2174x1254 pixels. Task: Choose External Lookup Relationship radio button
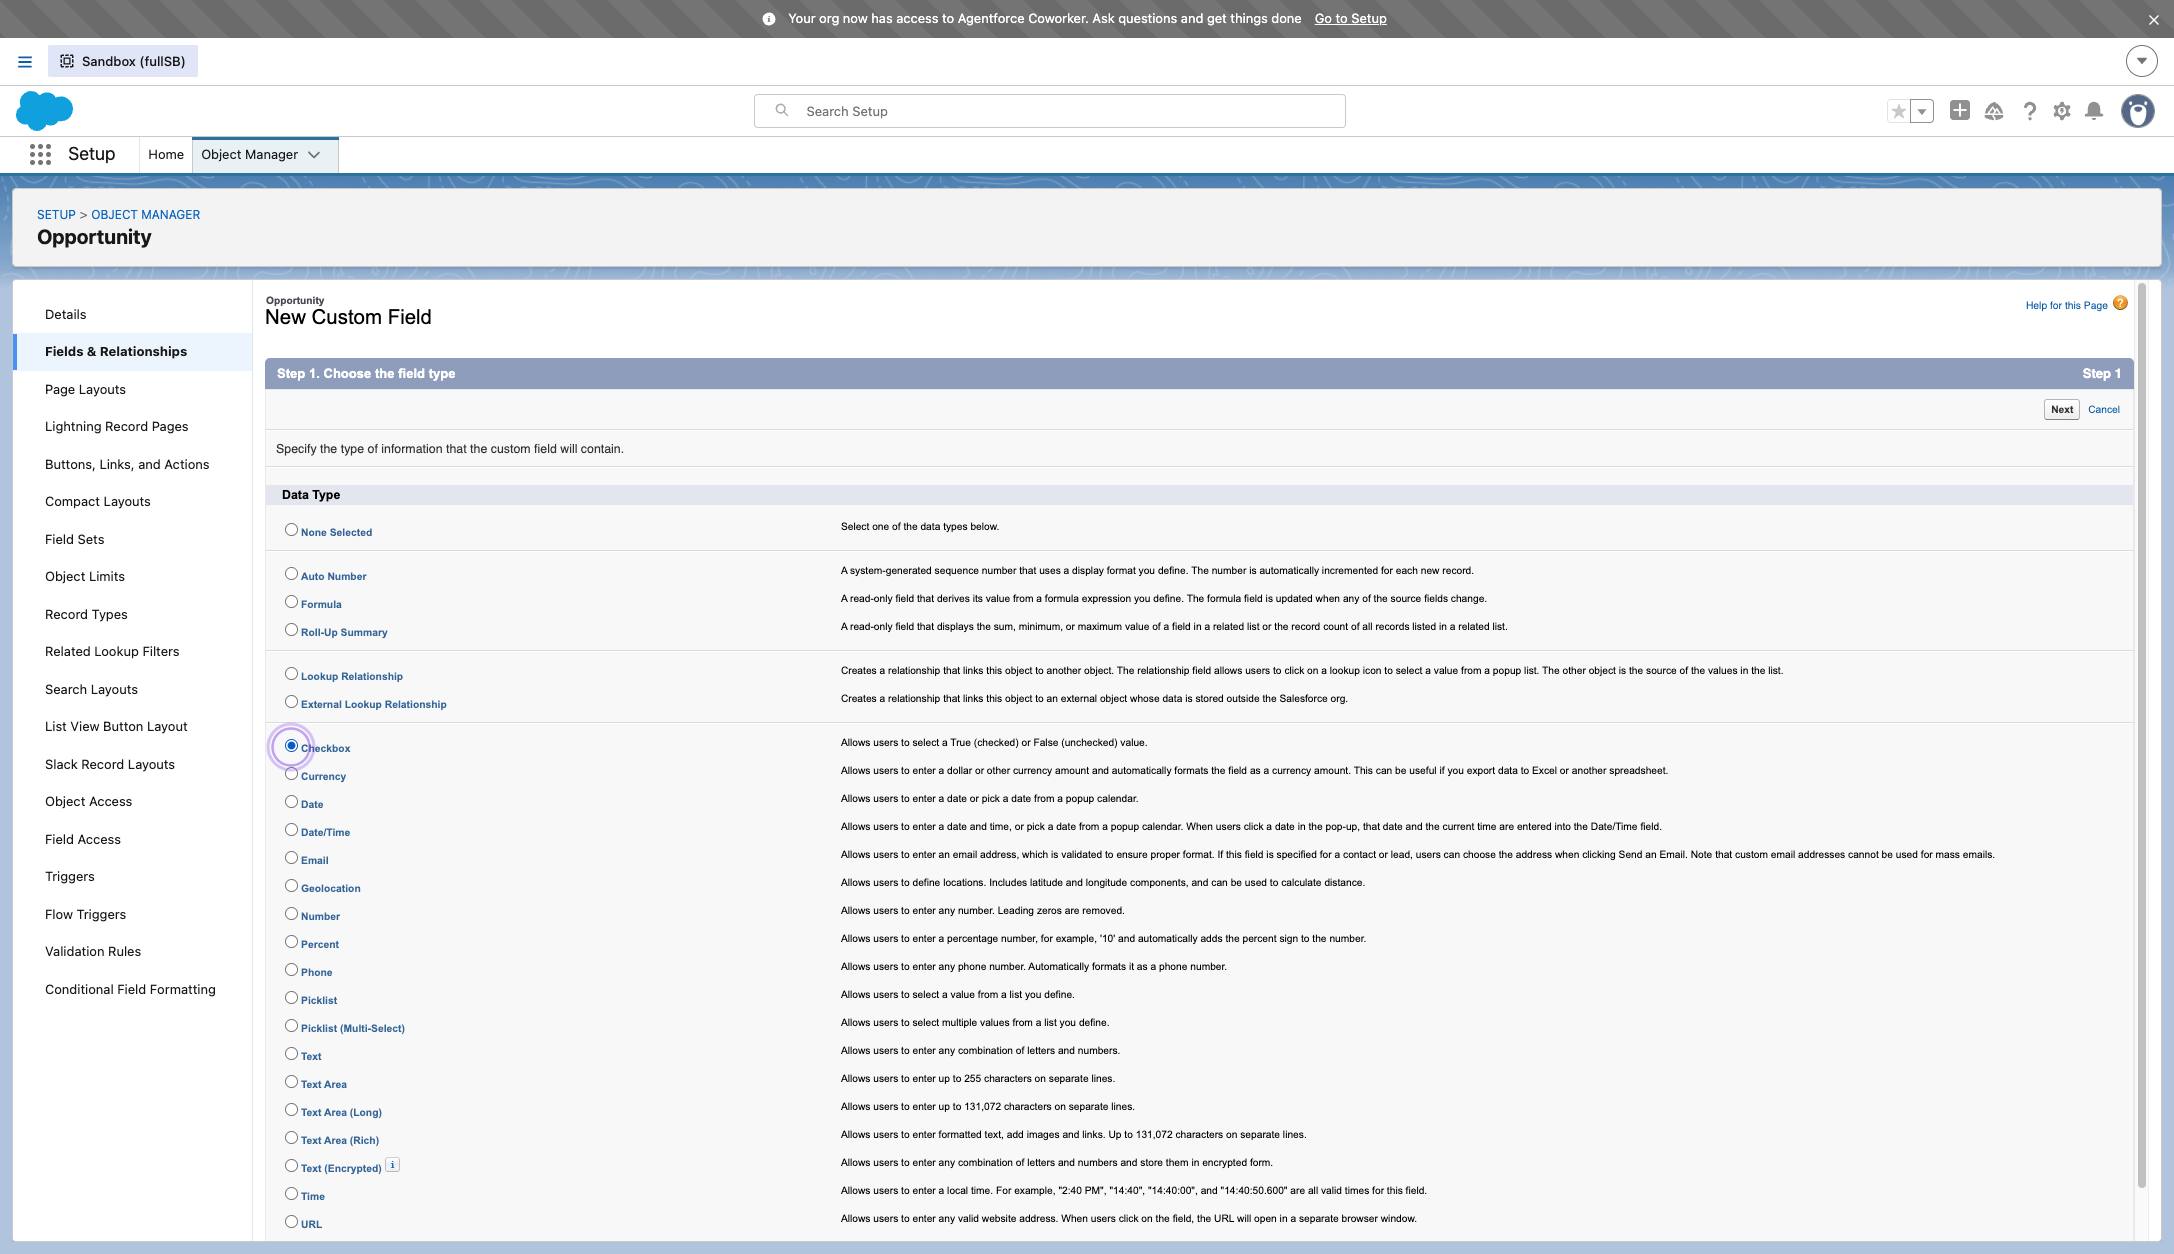pyautogui.click(x=291, y=702)
